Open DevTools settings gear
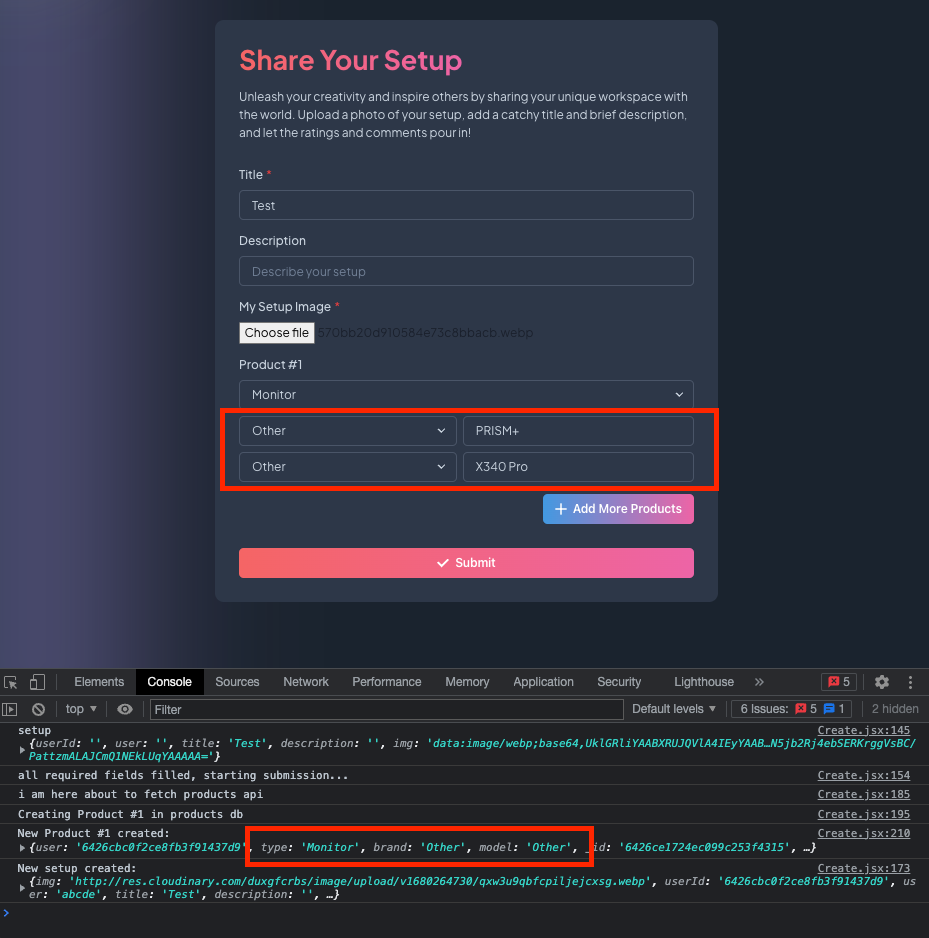This screenshot has height=938, width=929. click(x=881, y=681)
